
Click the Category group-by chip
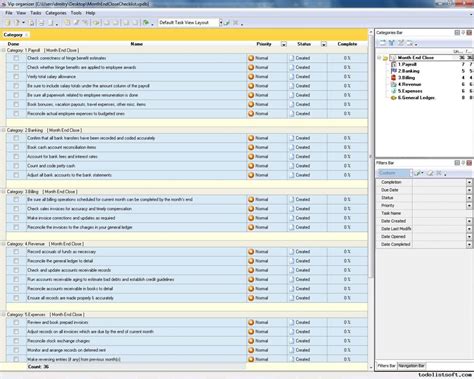(15, 35)
